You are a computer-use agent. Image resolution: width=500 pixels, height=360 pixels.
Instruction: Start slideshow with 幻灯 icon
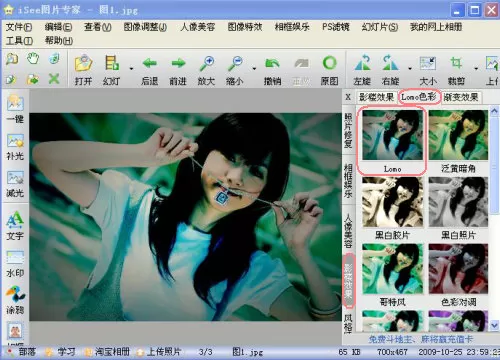pyautogui.click(x=112, y=70)
